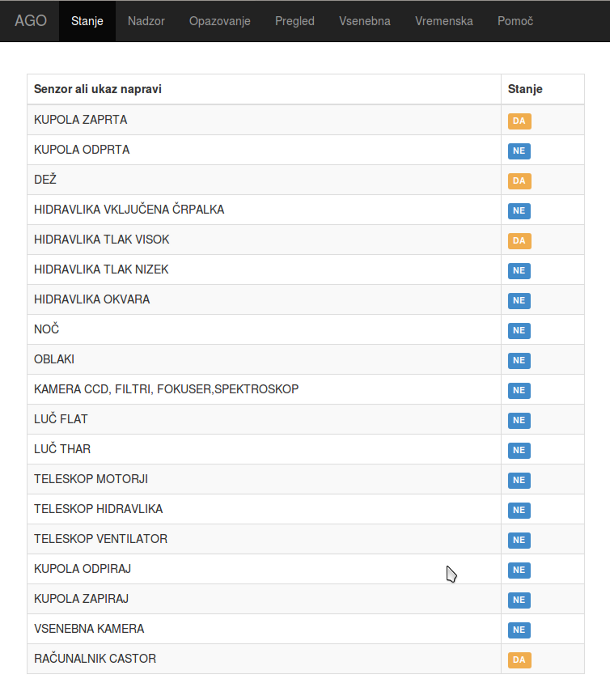This screenshot has height=683, width=610.
Task: Click the Senzor ali ukaz napravi header
Action: pyautogui.click(x=98, y=89)
